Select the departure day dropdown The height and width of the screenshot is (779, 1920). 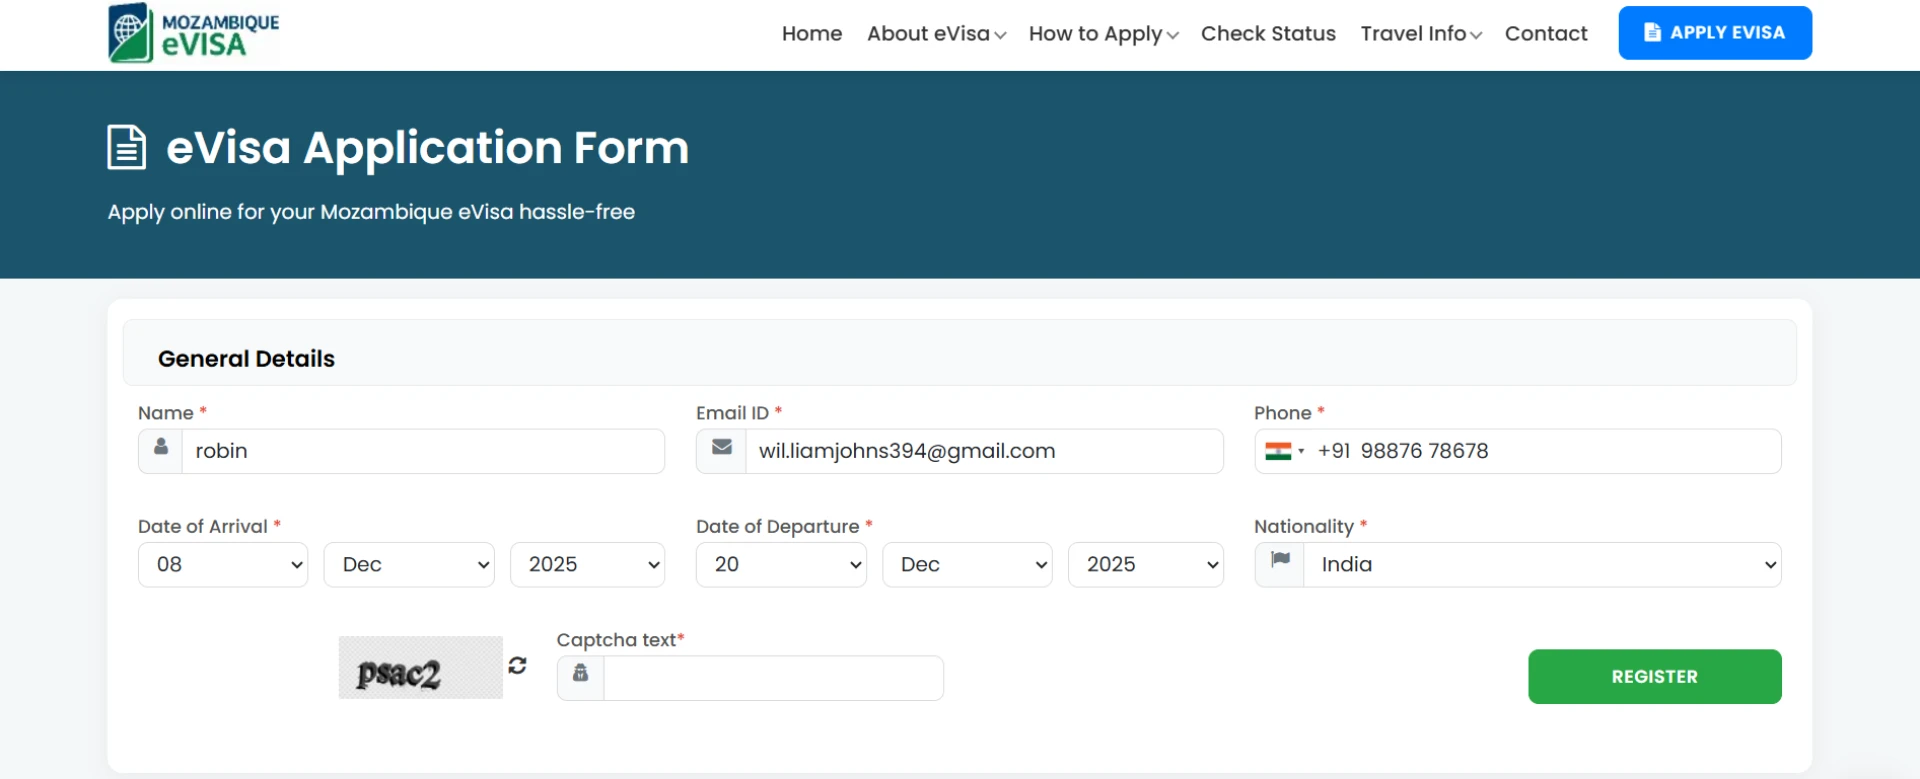(781, 565)
